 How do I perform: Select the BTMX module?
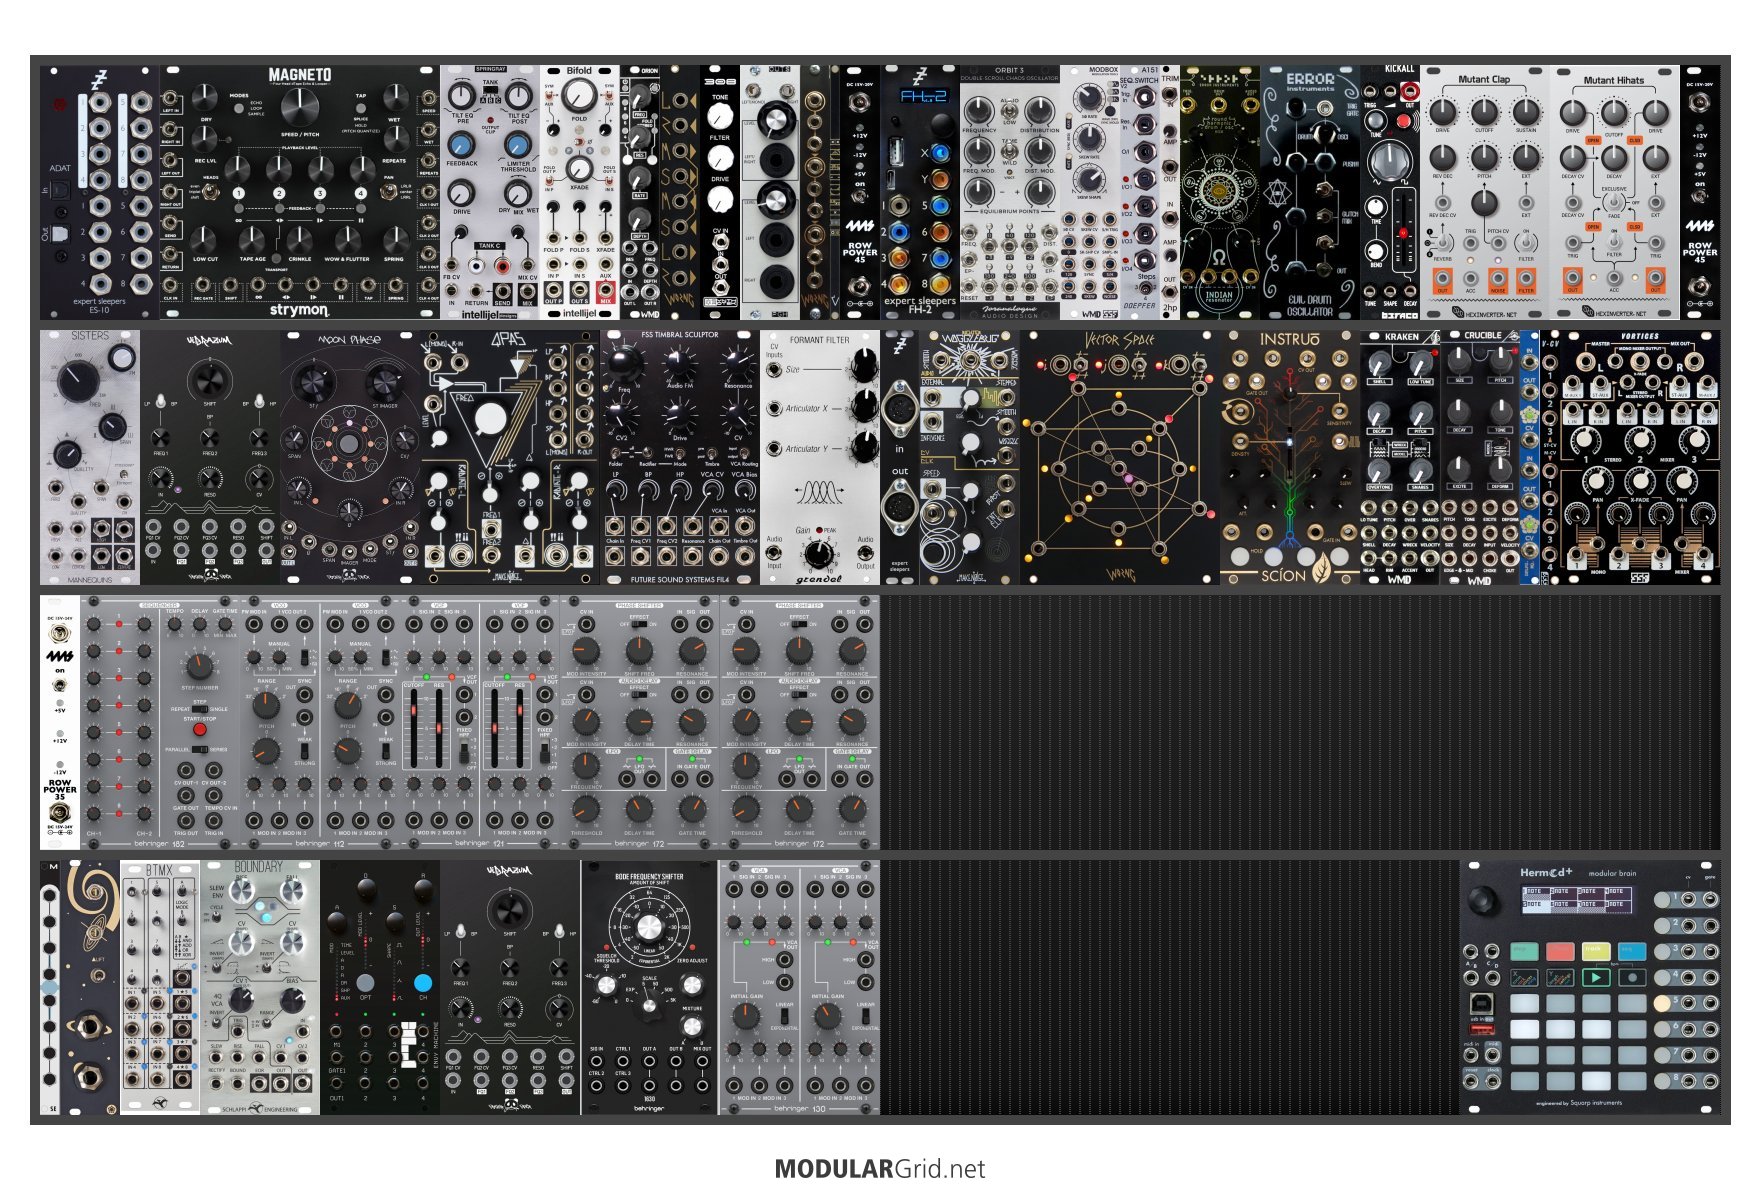[x=160, y=987]
